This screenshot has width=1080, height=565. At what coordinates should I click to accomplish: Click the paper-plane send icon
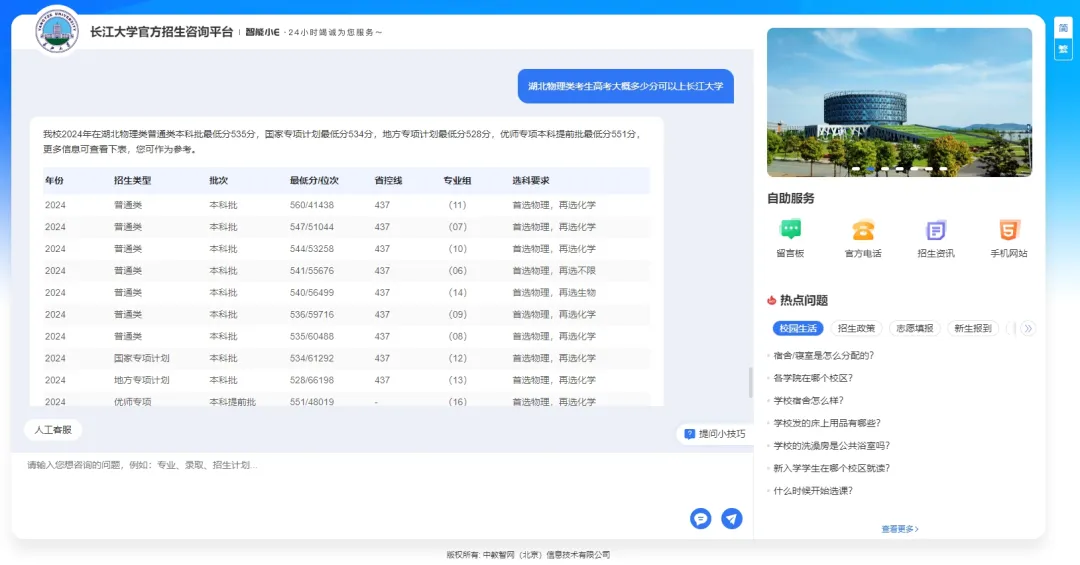(732, 518)
